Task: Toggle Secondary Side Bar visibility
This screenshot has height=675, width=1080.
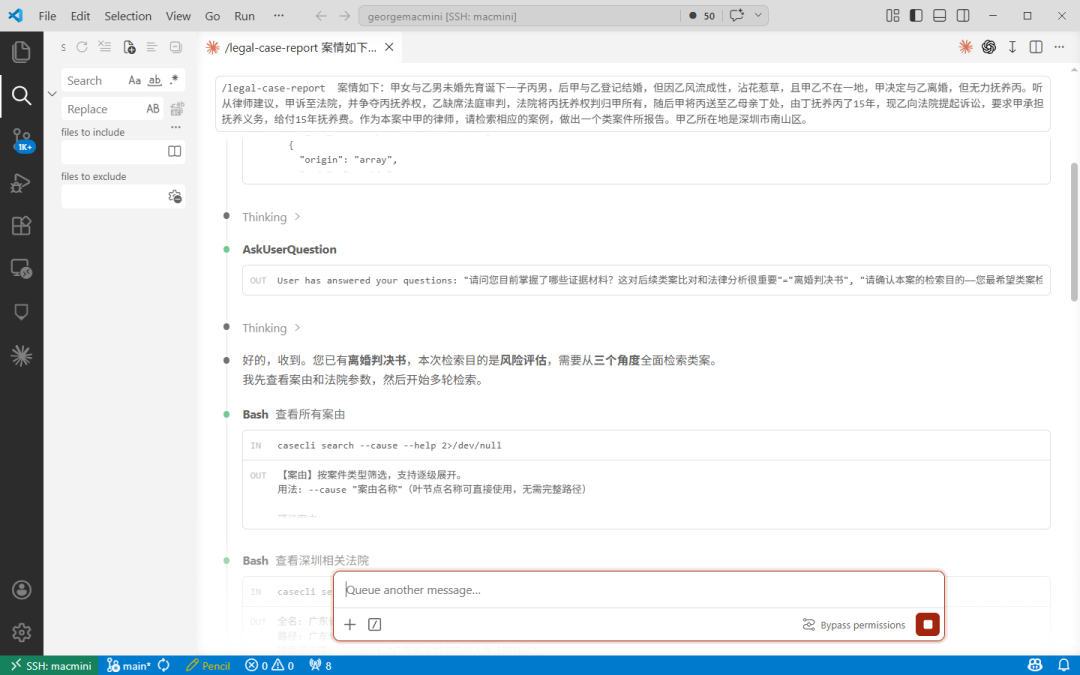Action: click(x=963, y=16)
